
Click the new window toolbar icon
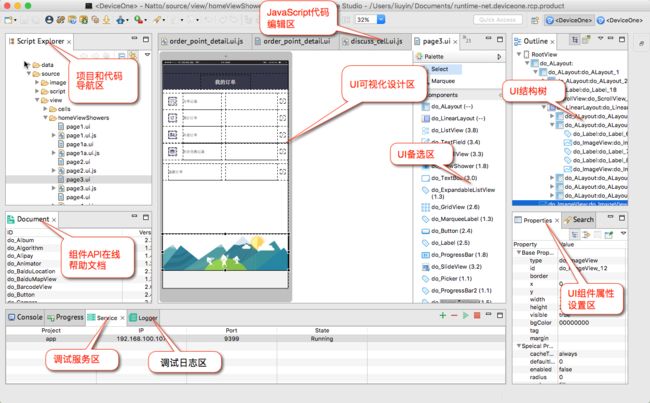coord(8,19)
